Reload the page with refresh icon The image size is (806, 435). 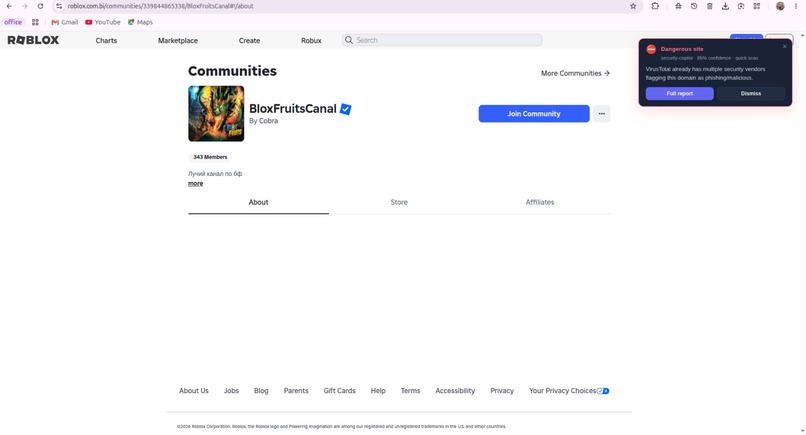click(x=40, y=6)
